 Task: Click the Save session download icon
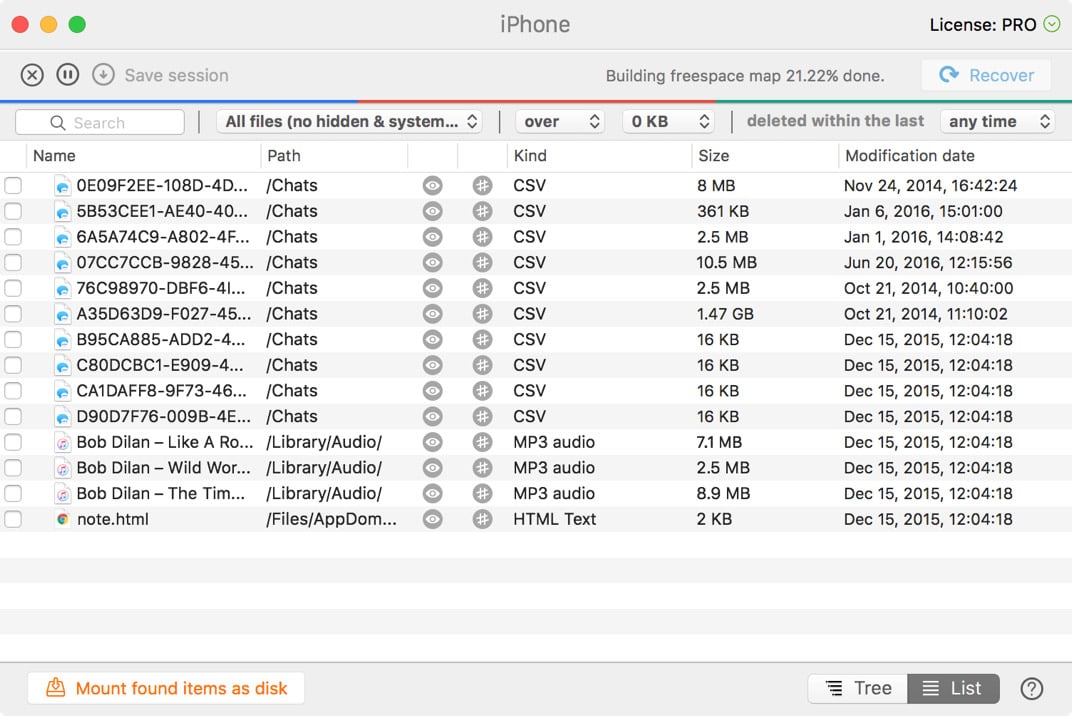pos(103,75)
